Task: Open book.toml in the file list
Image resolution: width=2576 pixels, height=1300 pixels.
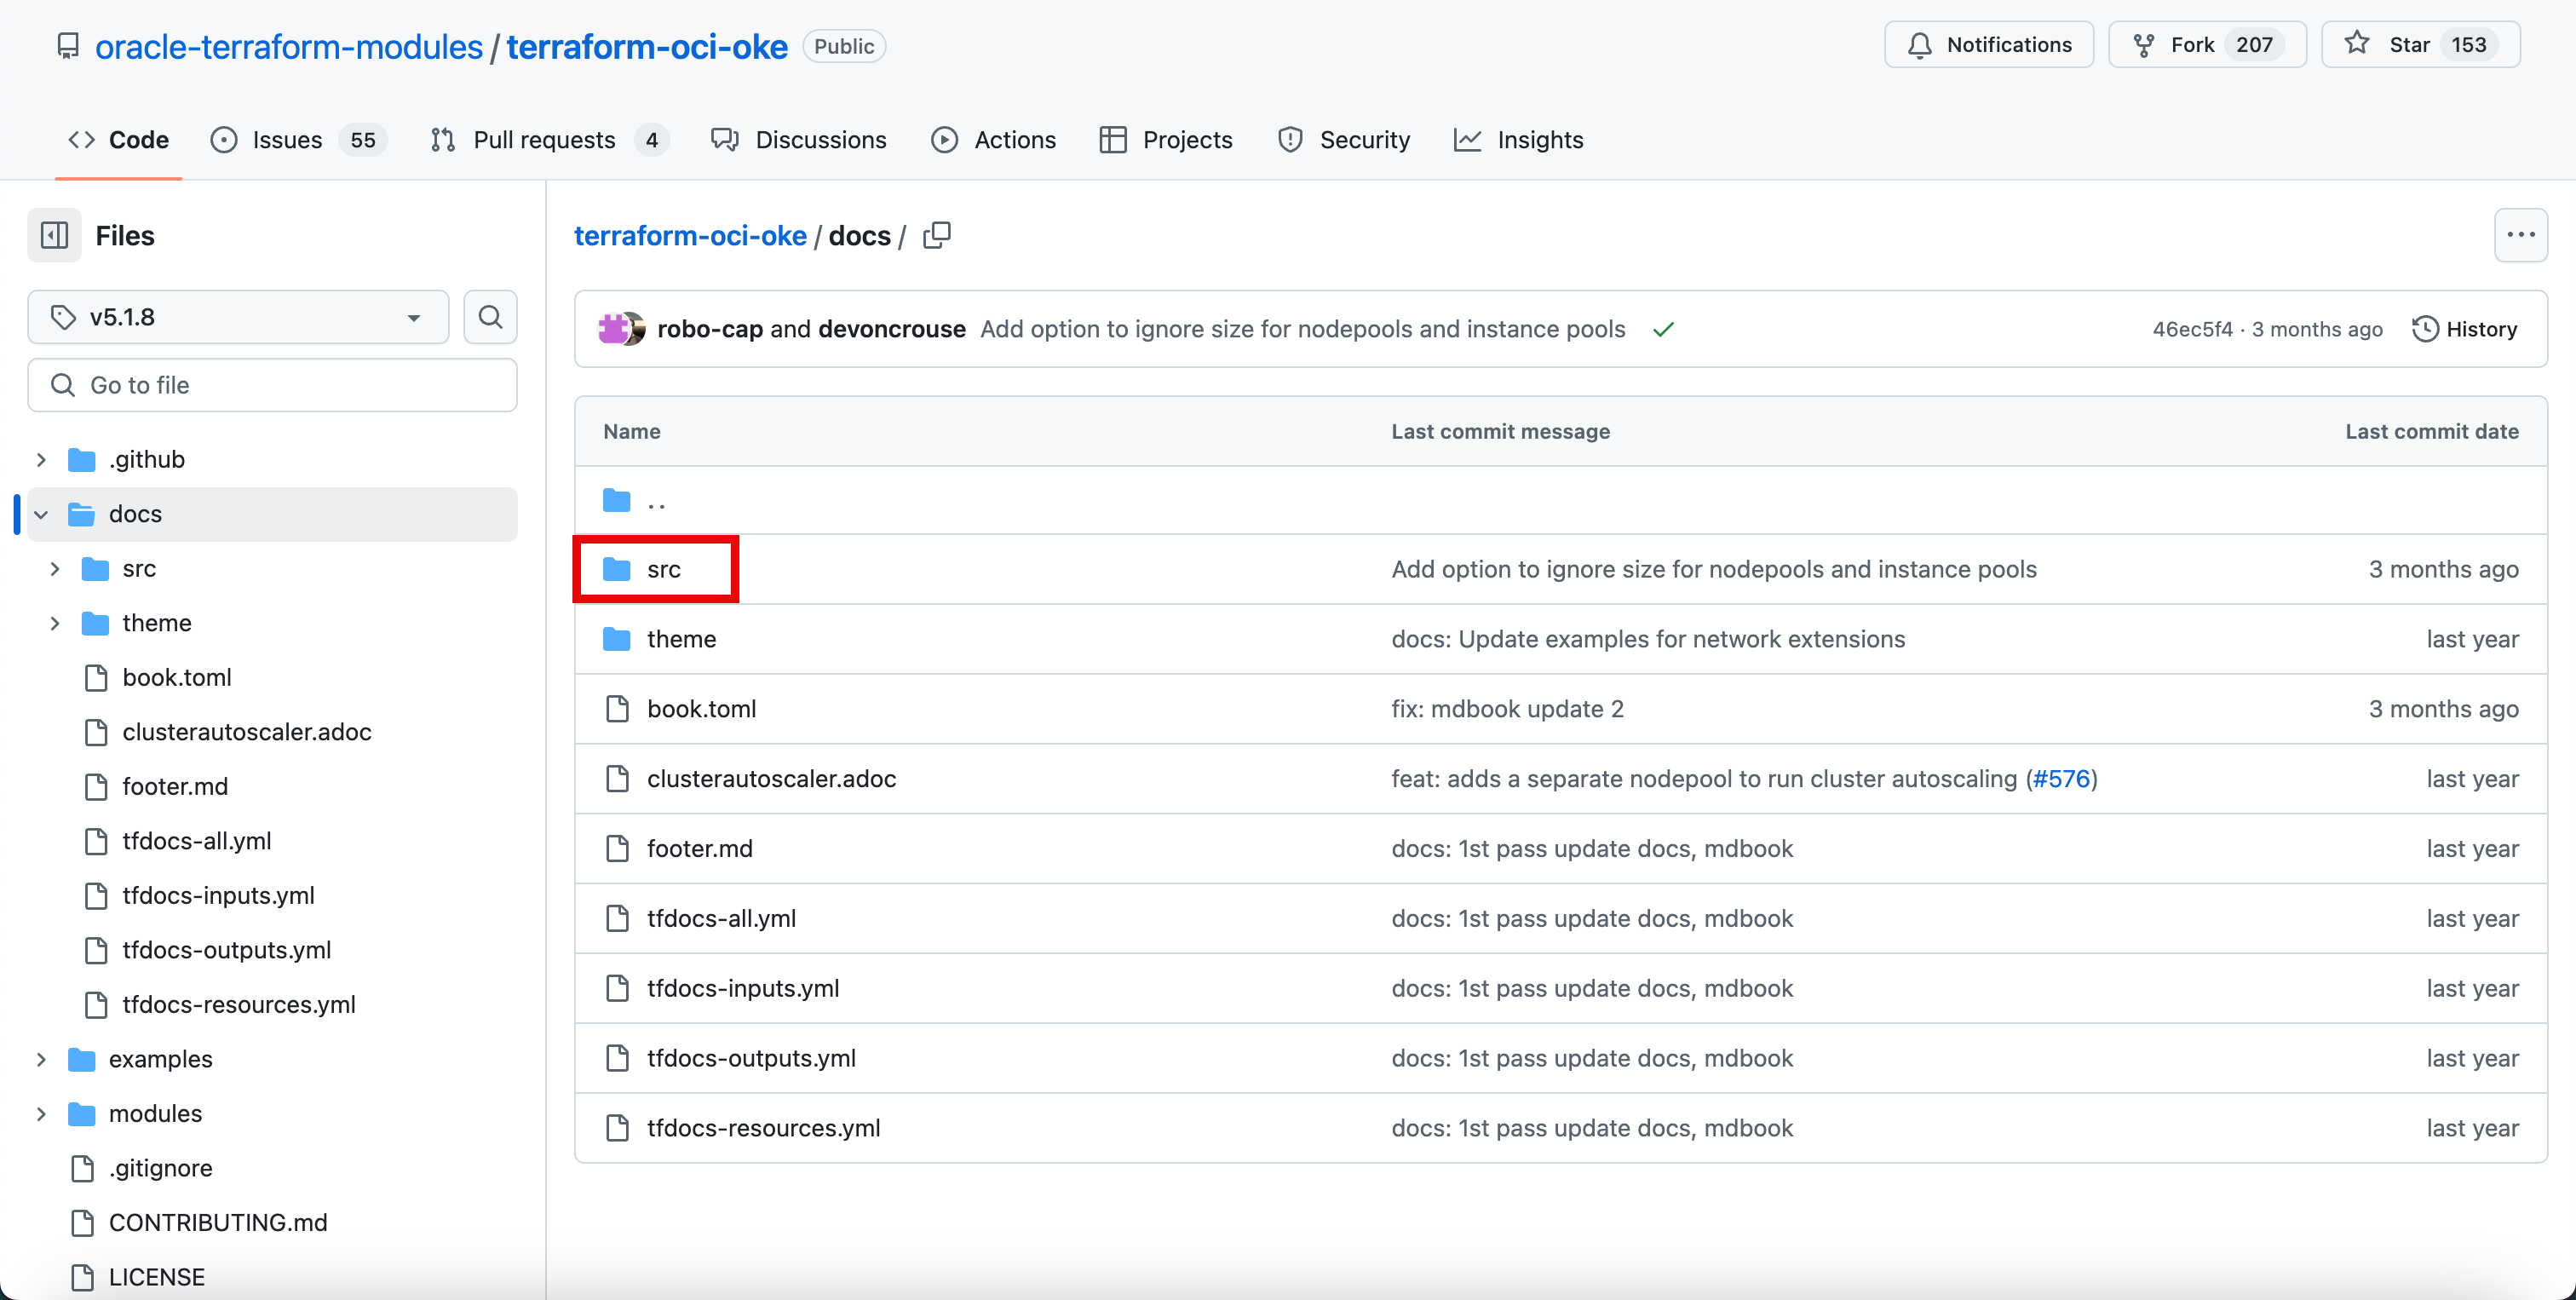Action: 701,709
